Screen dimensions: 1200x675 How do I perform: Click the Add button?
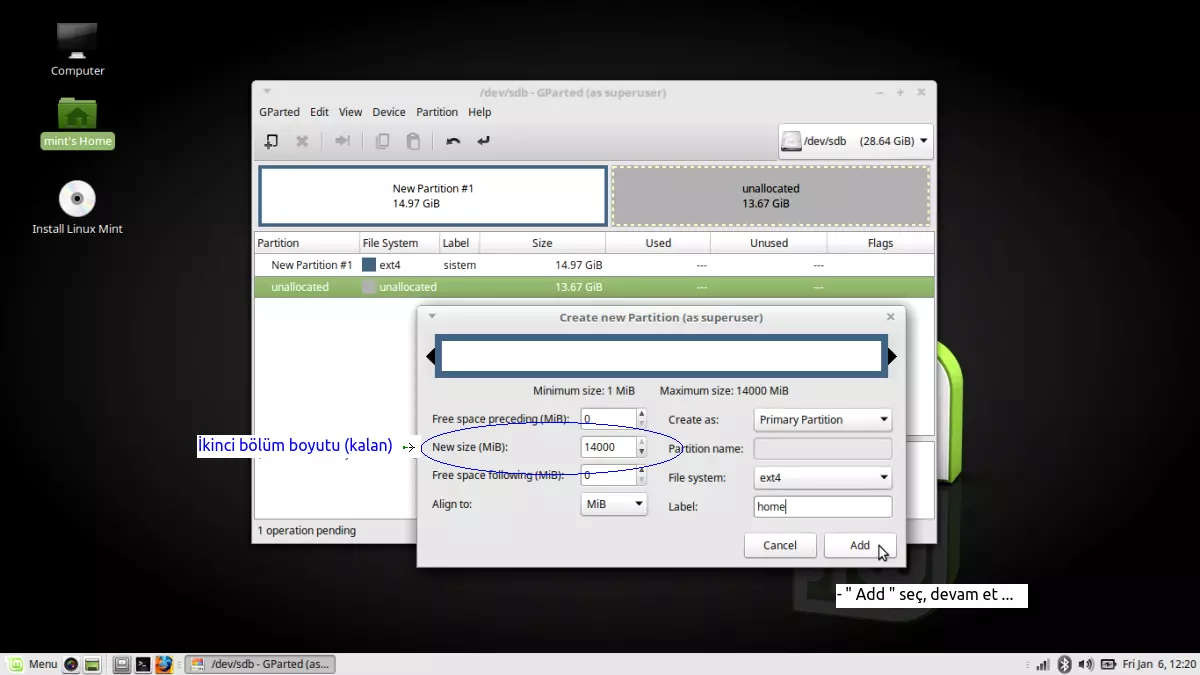click(x=860, y=545)
